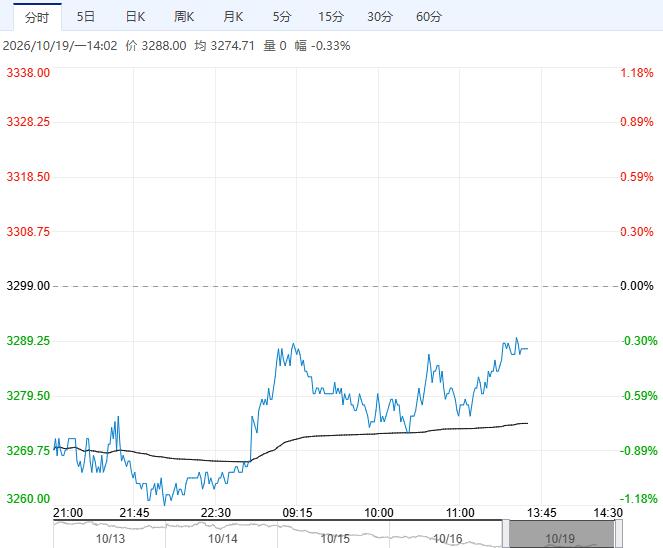Click the 09:15 time axis label
The width and height of the screenshot is (663, 548).
pos(297,513)
